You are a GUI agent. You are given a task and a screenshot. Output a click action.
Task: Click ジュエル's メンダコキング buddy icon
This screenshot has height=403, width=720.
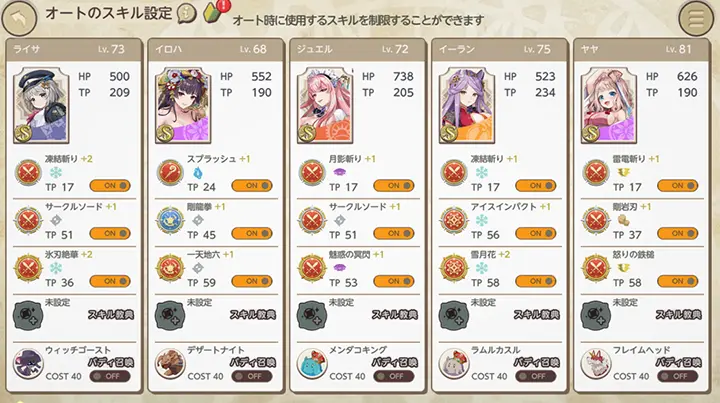(x=312, y=363)
